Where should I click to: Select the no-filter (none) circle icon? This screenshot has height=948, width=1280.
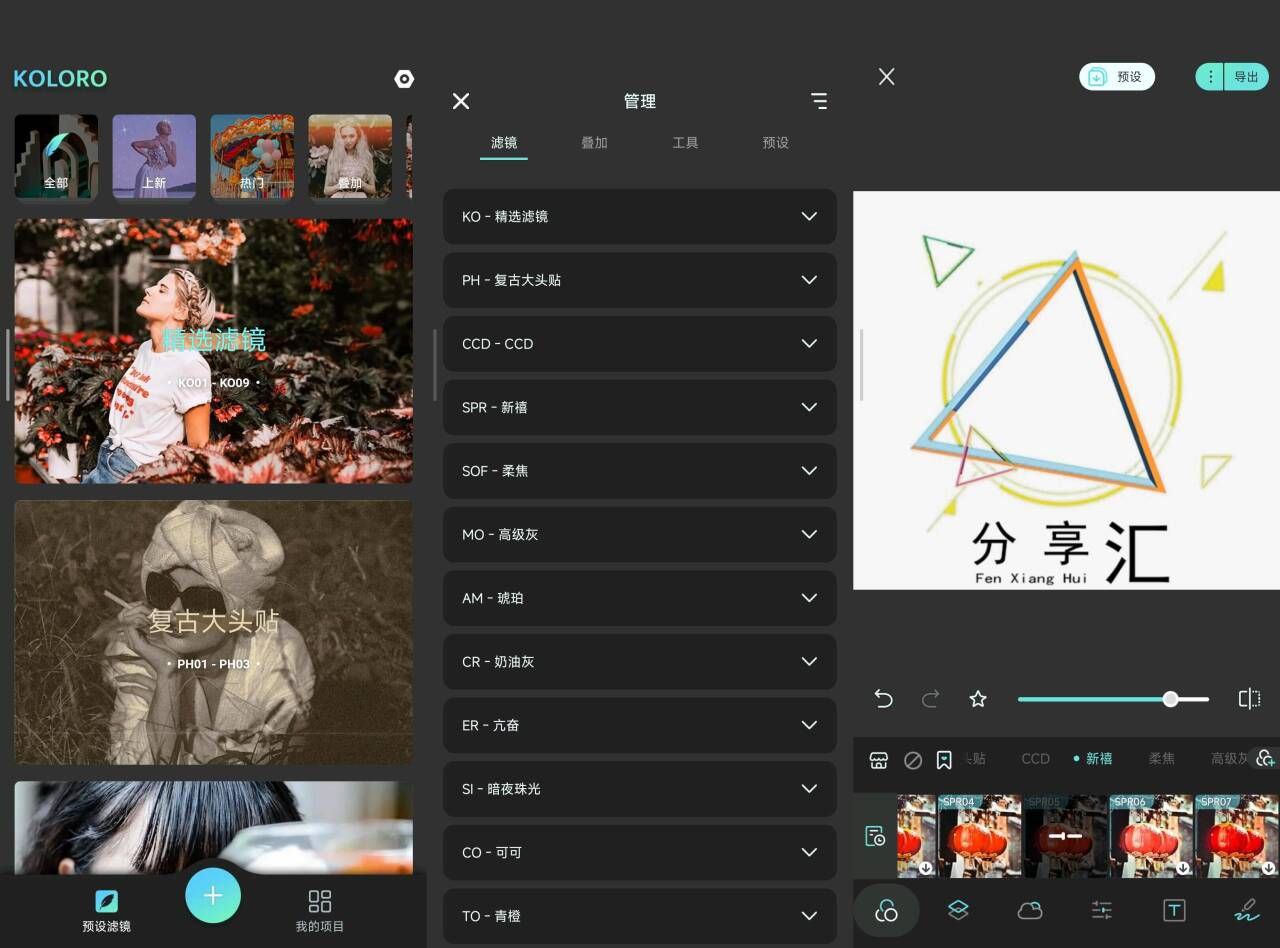pyautogui.click(x=912, y=760)
